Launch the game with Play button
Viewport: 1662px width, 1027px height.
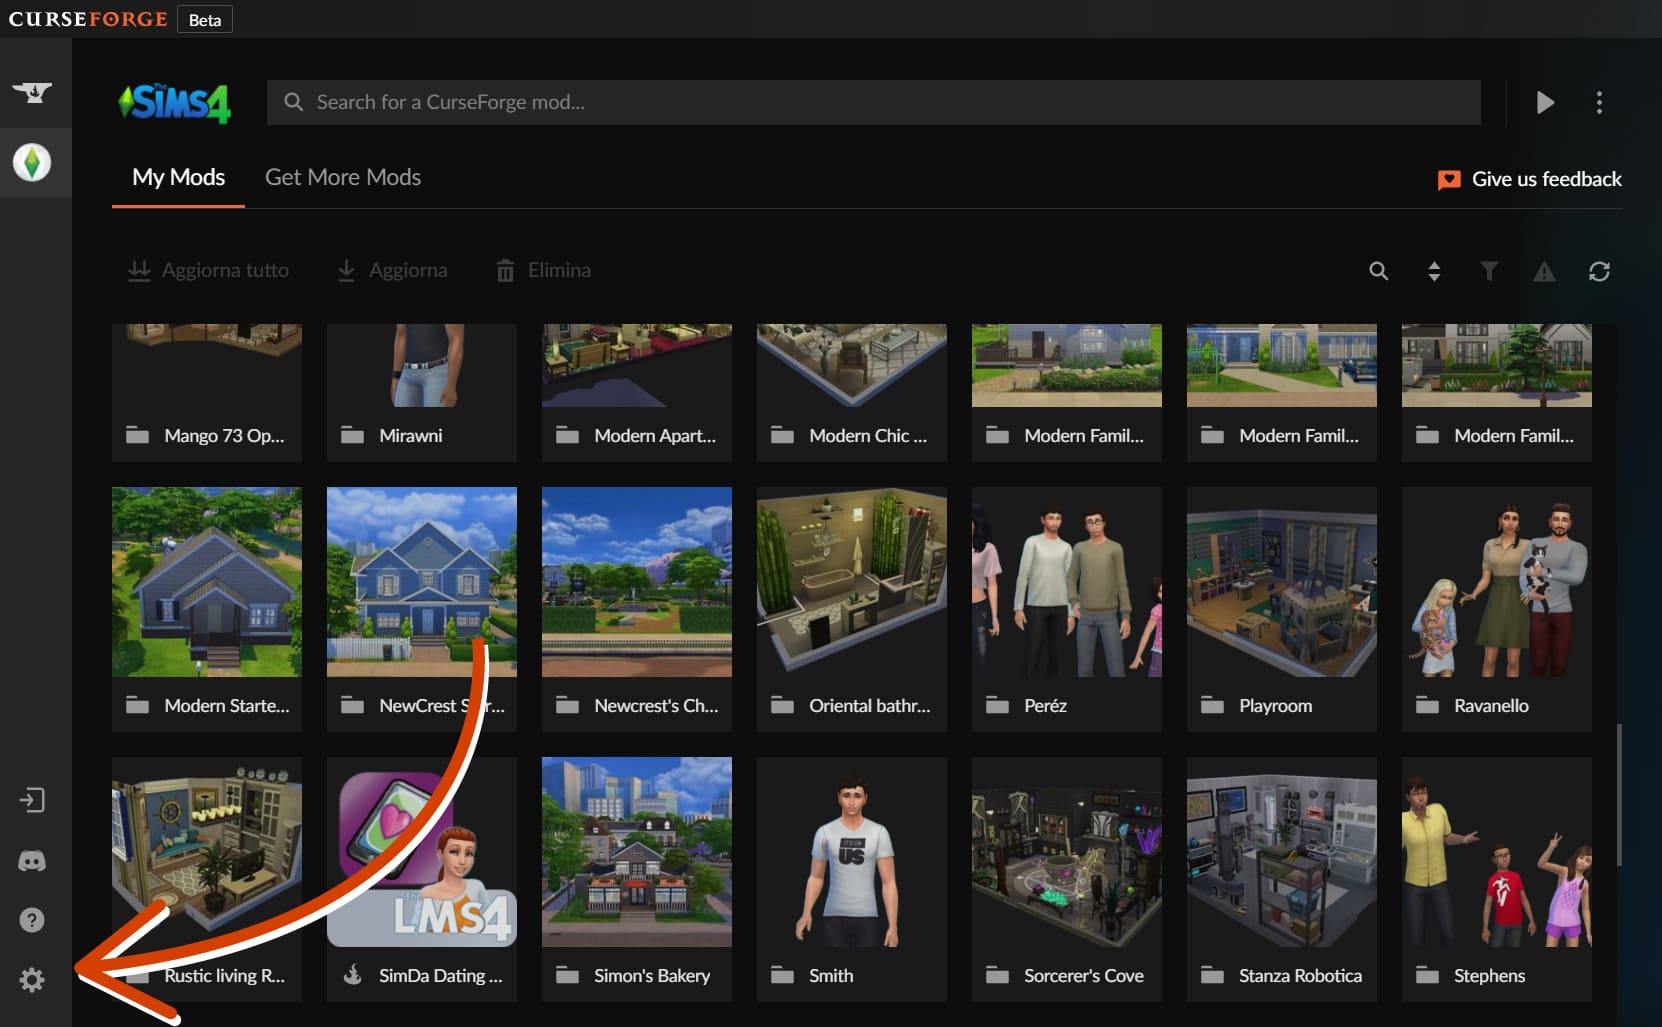coord(1545,102)
